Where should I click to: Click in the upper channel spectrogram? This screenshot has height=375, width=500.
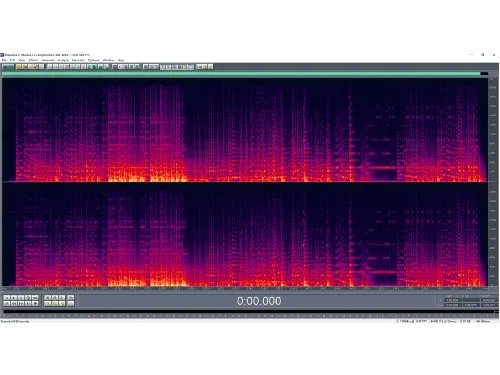pyautogui.click(x=245, y=130)
